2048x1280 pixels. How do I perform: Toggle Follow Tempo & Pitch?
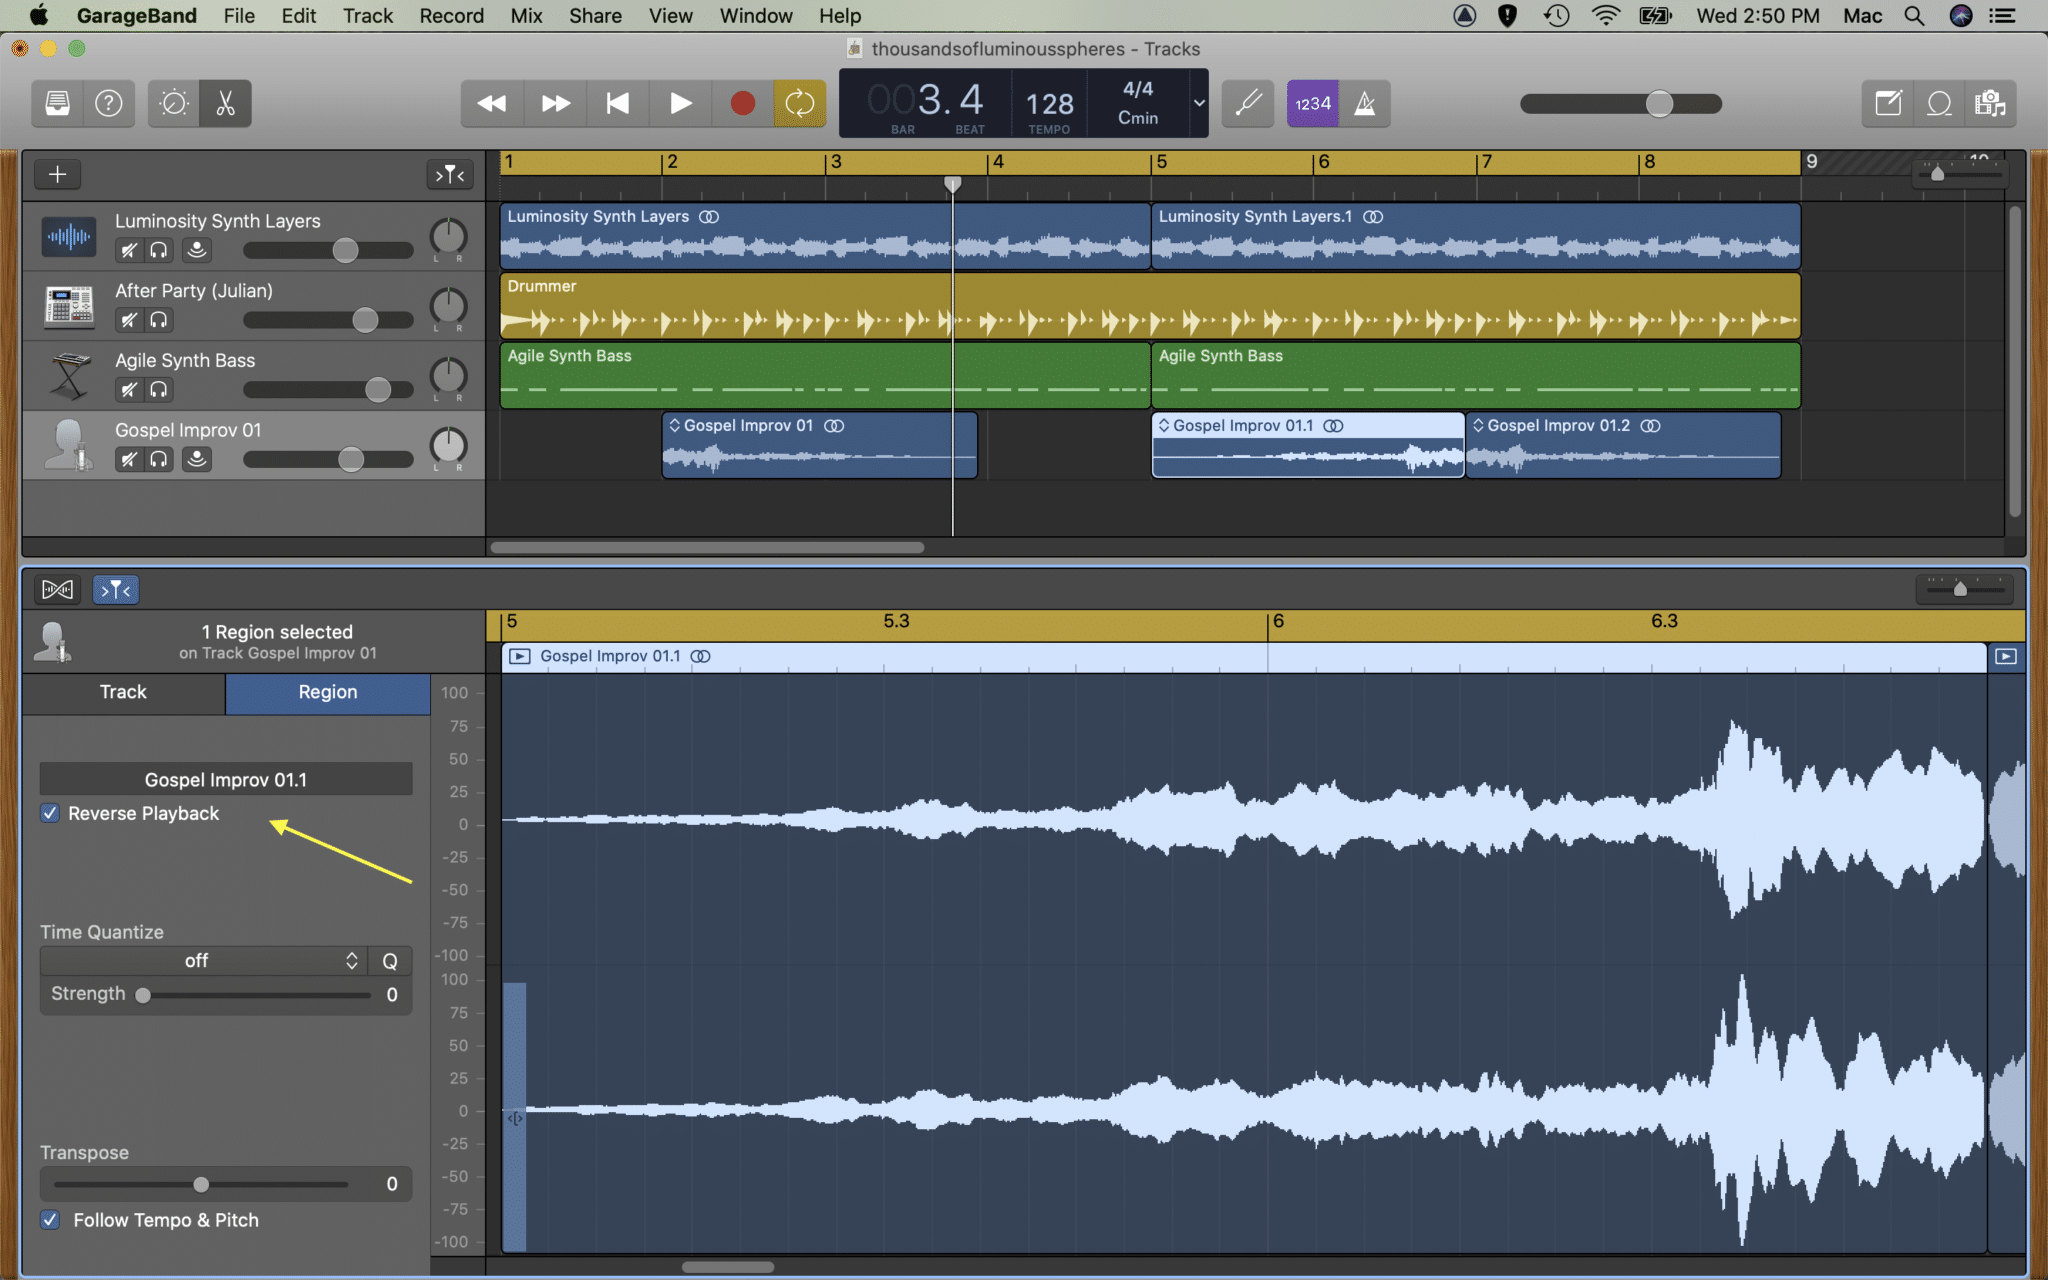(x=50, y=1220)
